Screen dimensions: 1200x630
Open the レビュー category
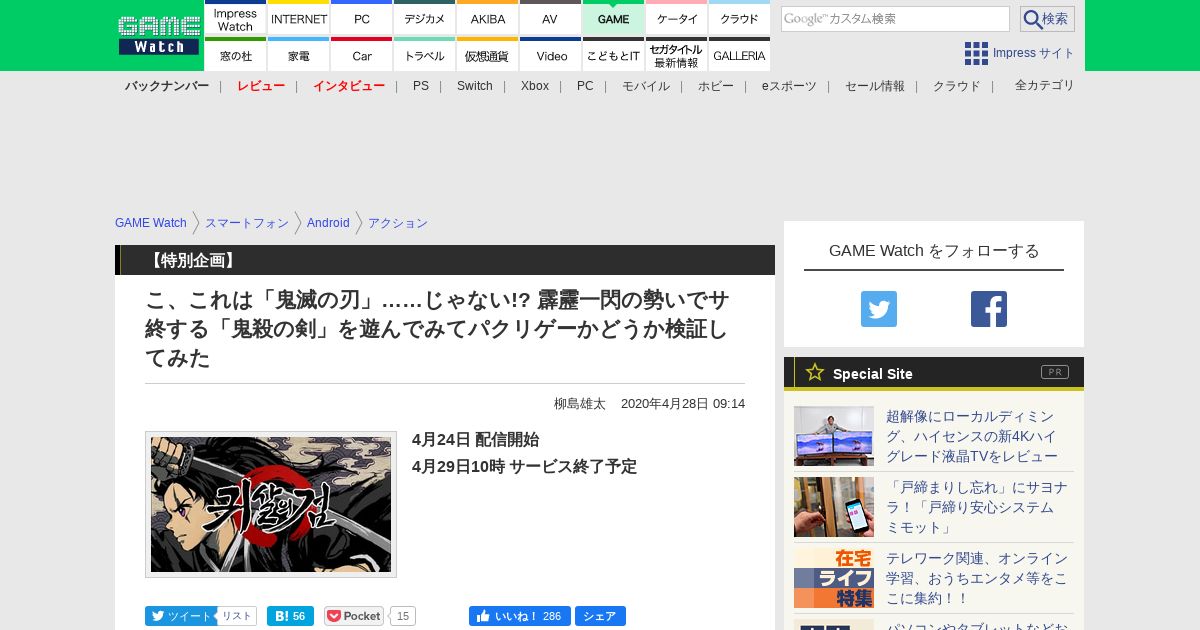pos(261,86)
